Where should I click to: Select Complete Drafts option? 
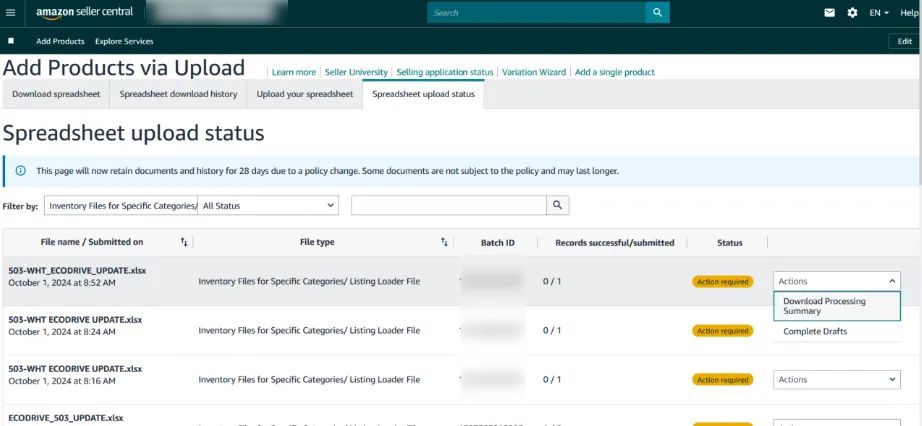pyautogui.click(x=837, y=331)
